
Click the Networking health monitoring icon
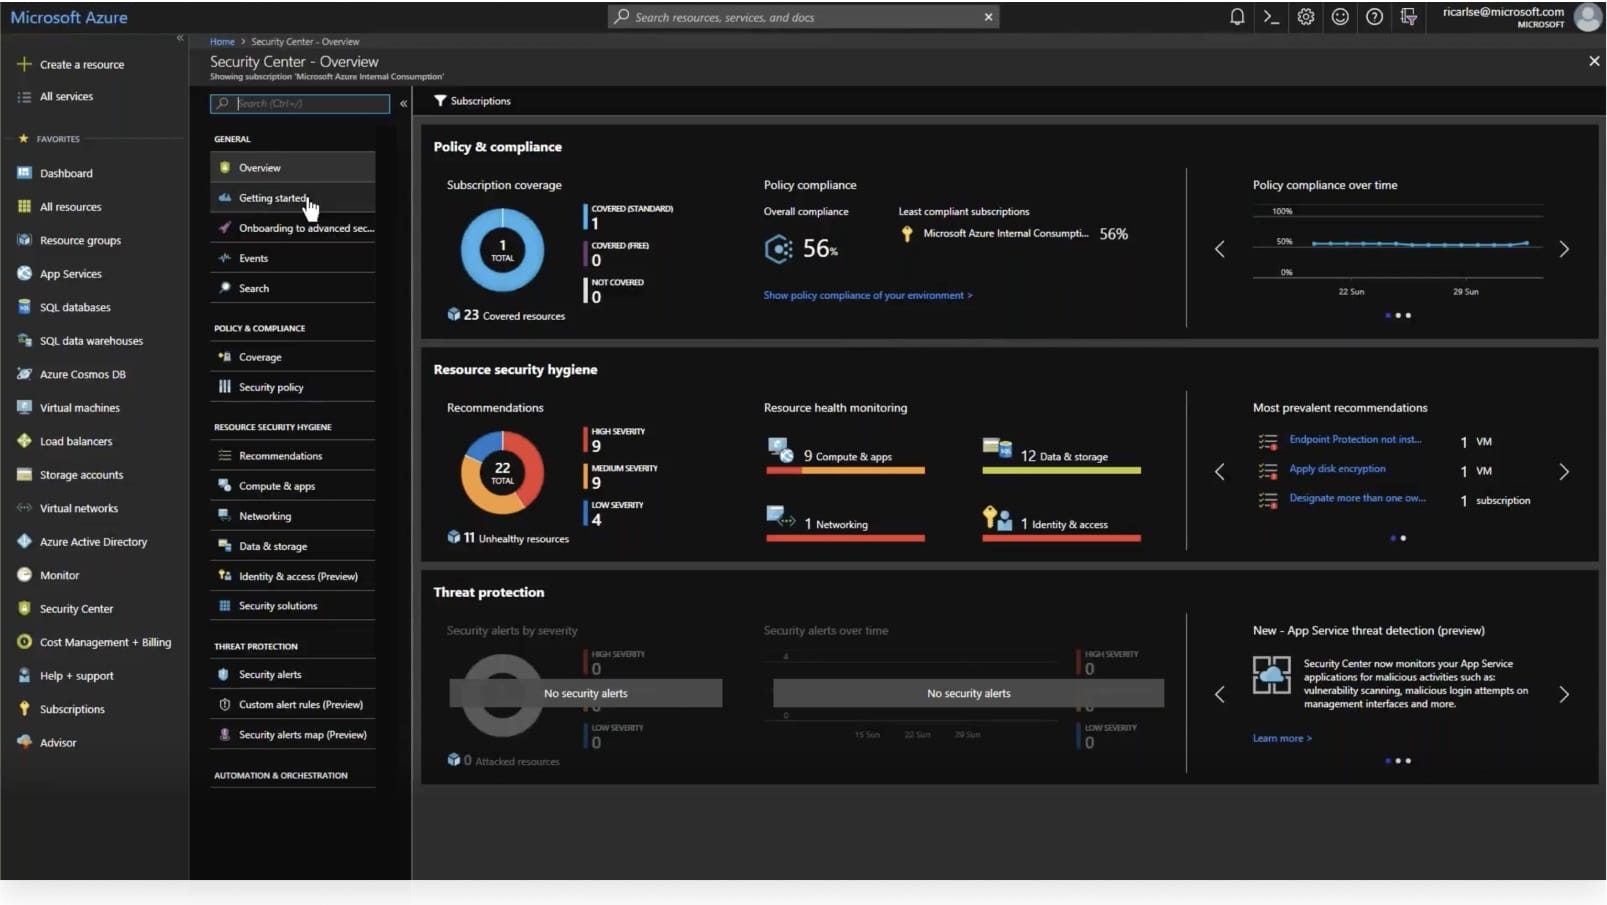(x=781, y=517)
